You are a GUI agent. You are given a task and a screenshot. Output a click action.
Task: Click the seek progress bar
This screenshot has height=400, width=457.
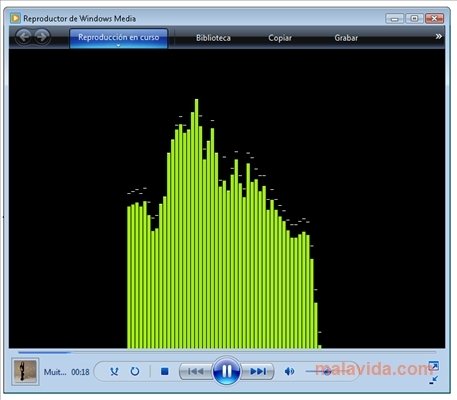click(x=227, y=352)
